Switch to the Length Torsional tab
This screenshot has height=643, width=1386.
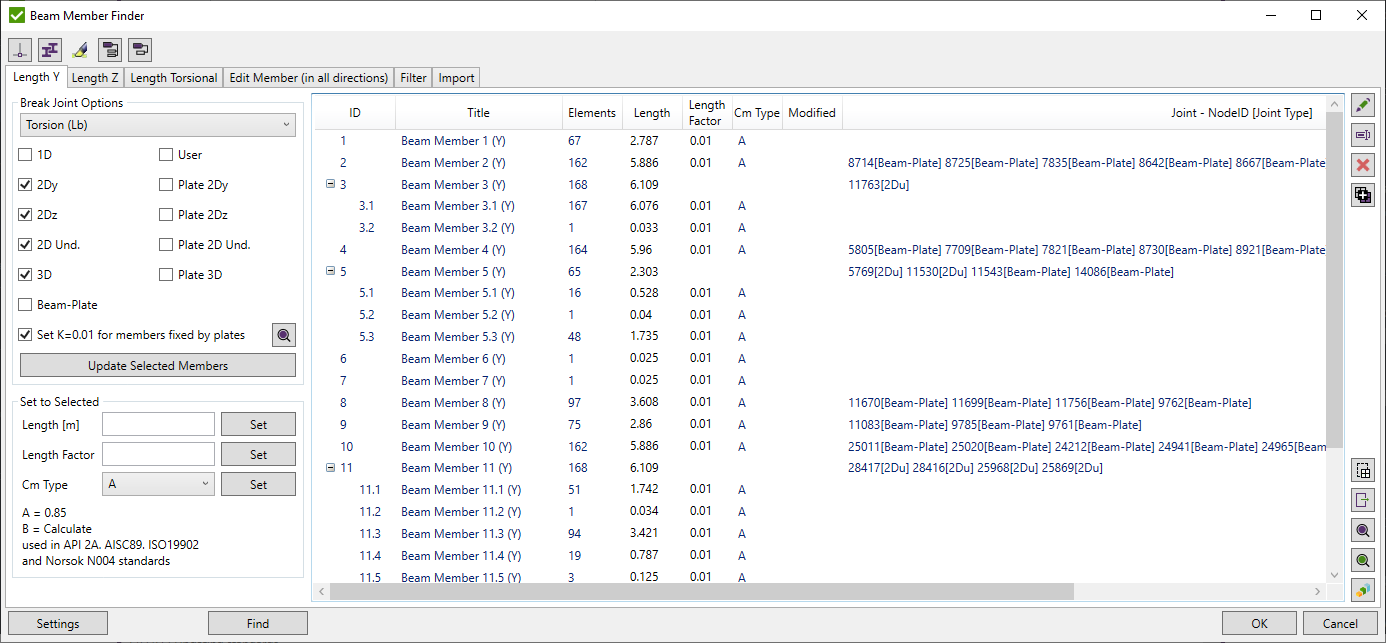click(x=173, y=77)
